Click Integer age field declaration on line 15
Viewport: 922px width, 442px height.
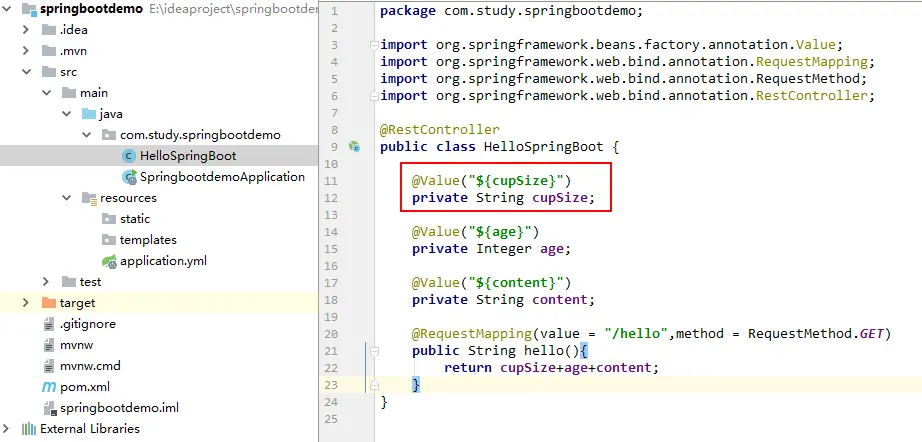pos(492,249)
